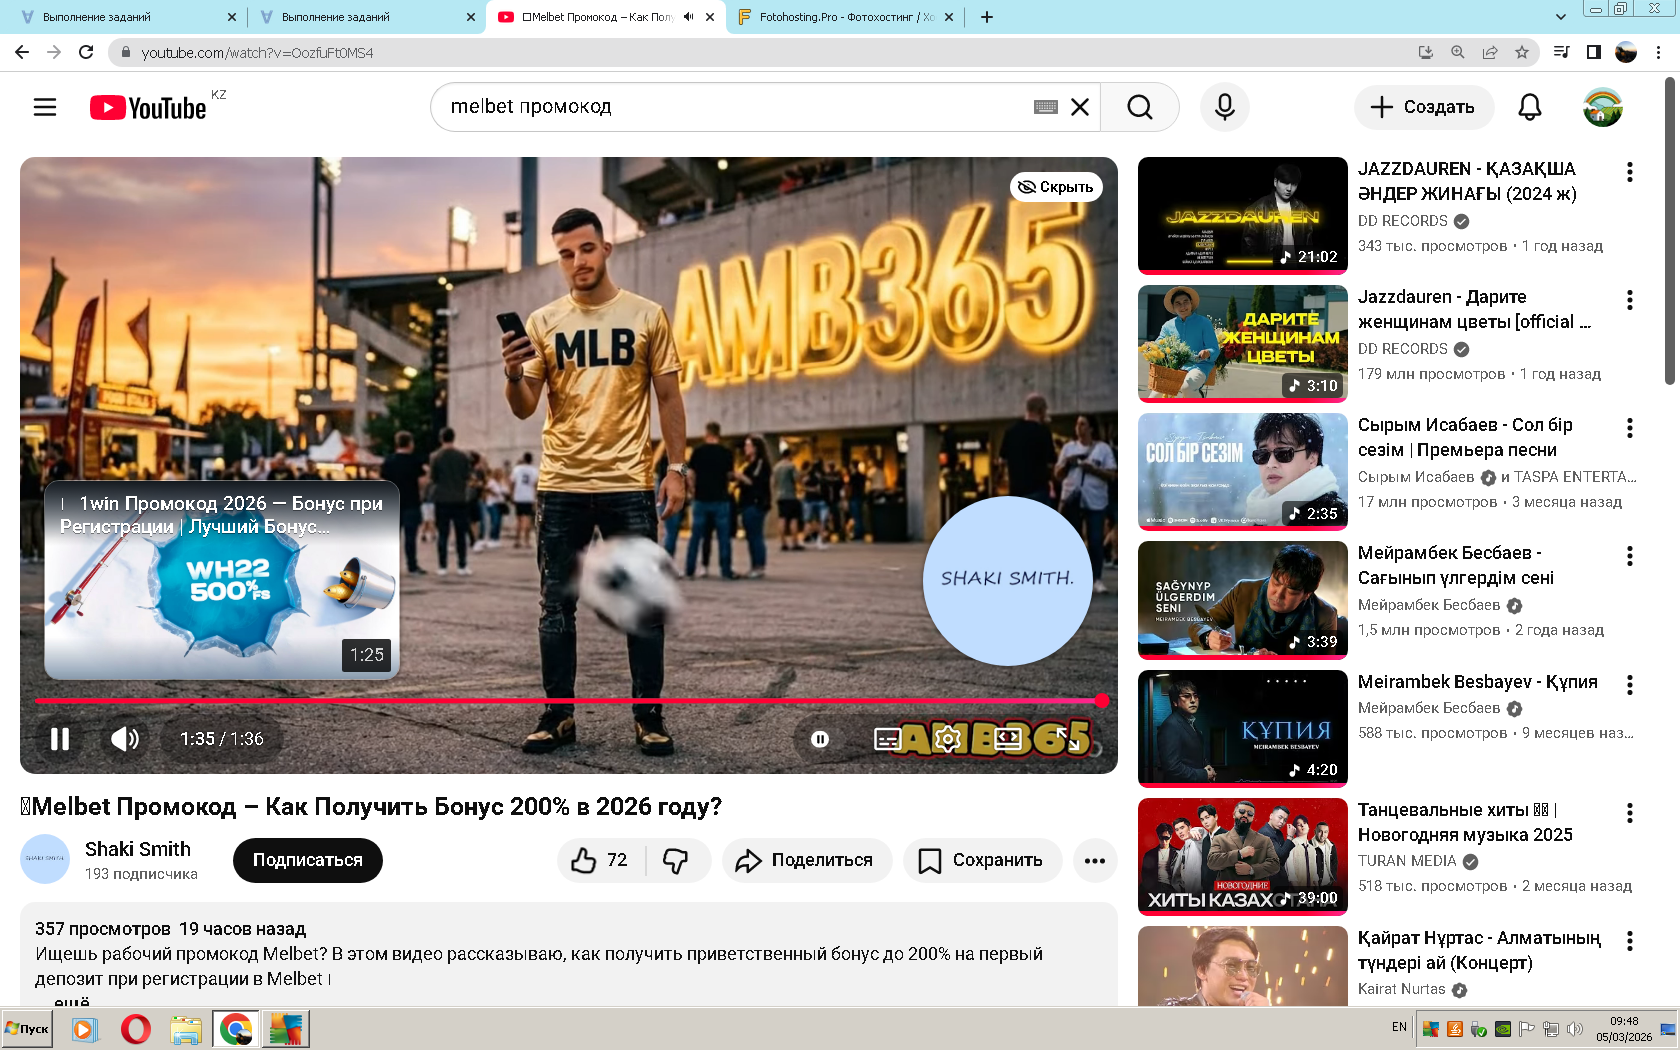The width and height of the screenshot is (1680, 1050).
Task: Switch to the Fotohosting.Pro tab
Action: [x=845, y=17]
